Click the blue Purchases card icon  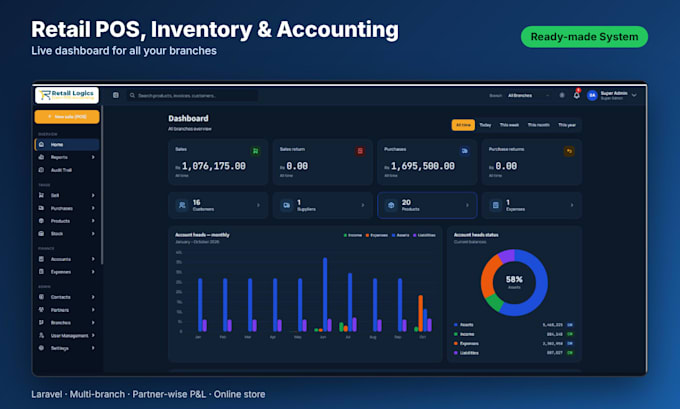464,151
